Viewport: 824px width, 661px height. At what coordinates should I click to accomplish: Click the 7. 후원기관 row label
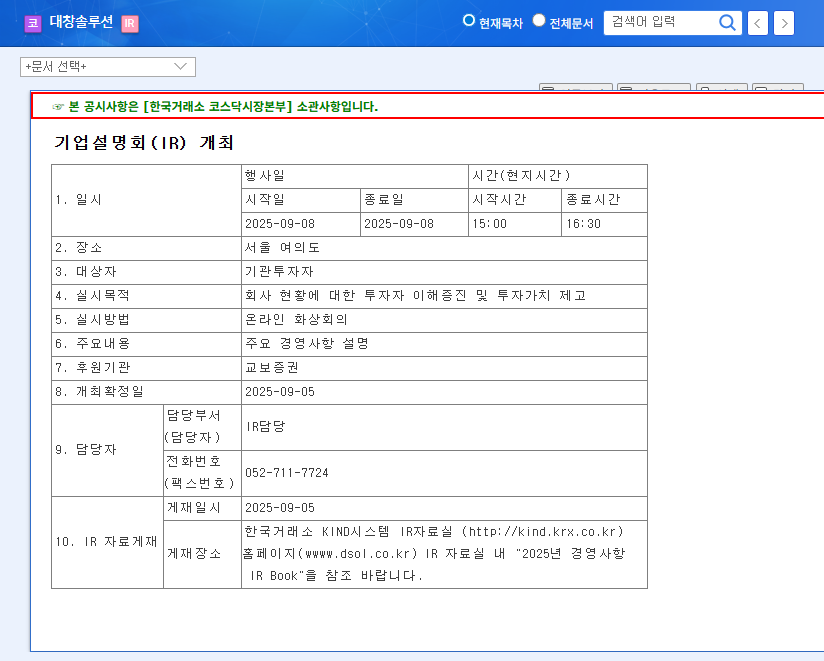tap(92, 367)
